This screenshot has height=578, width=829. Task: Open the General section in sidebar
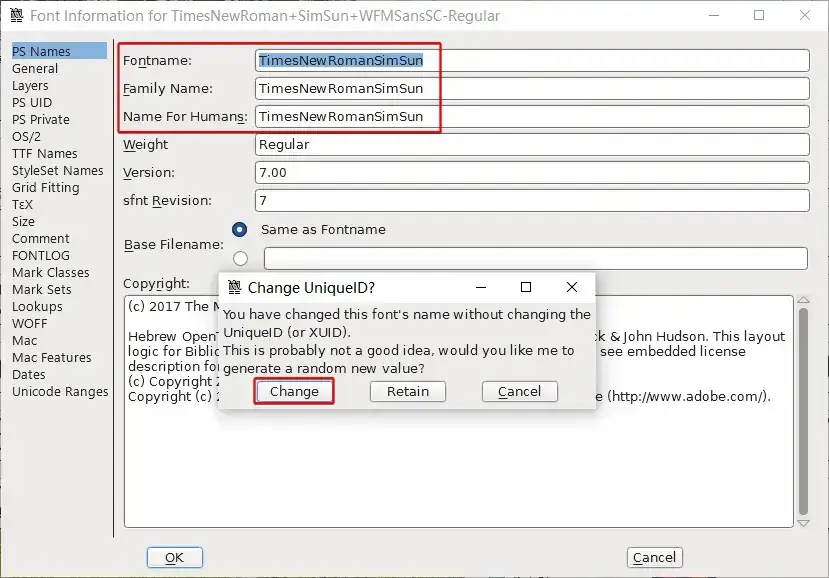click(x=35, y=68)
